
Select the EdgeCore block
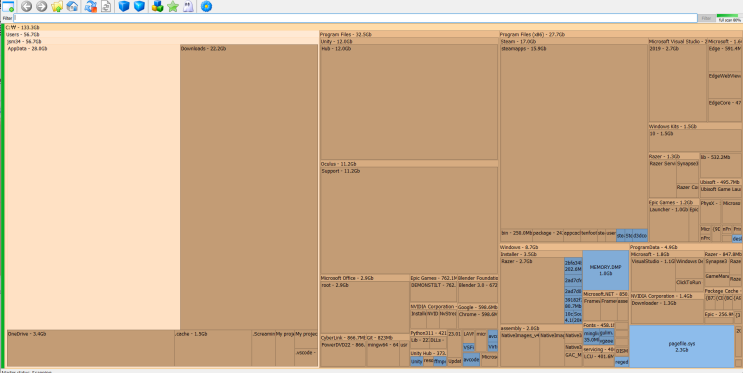point(725,110)
